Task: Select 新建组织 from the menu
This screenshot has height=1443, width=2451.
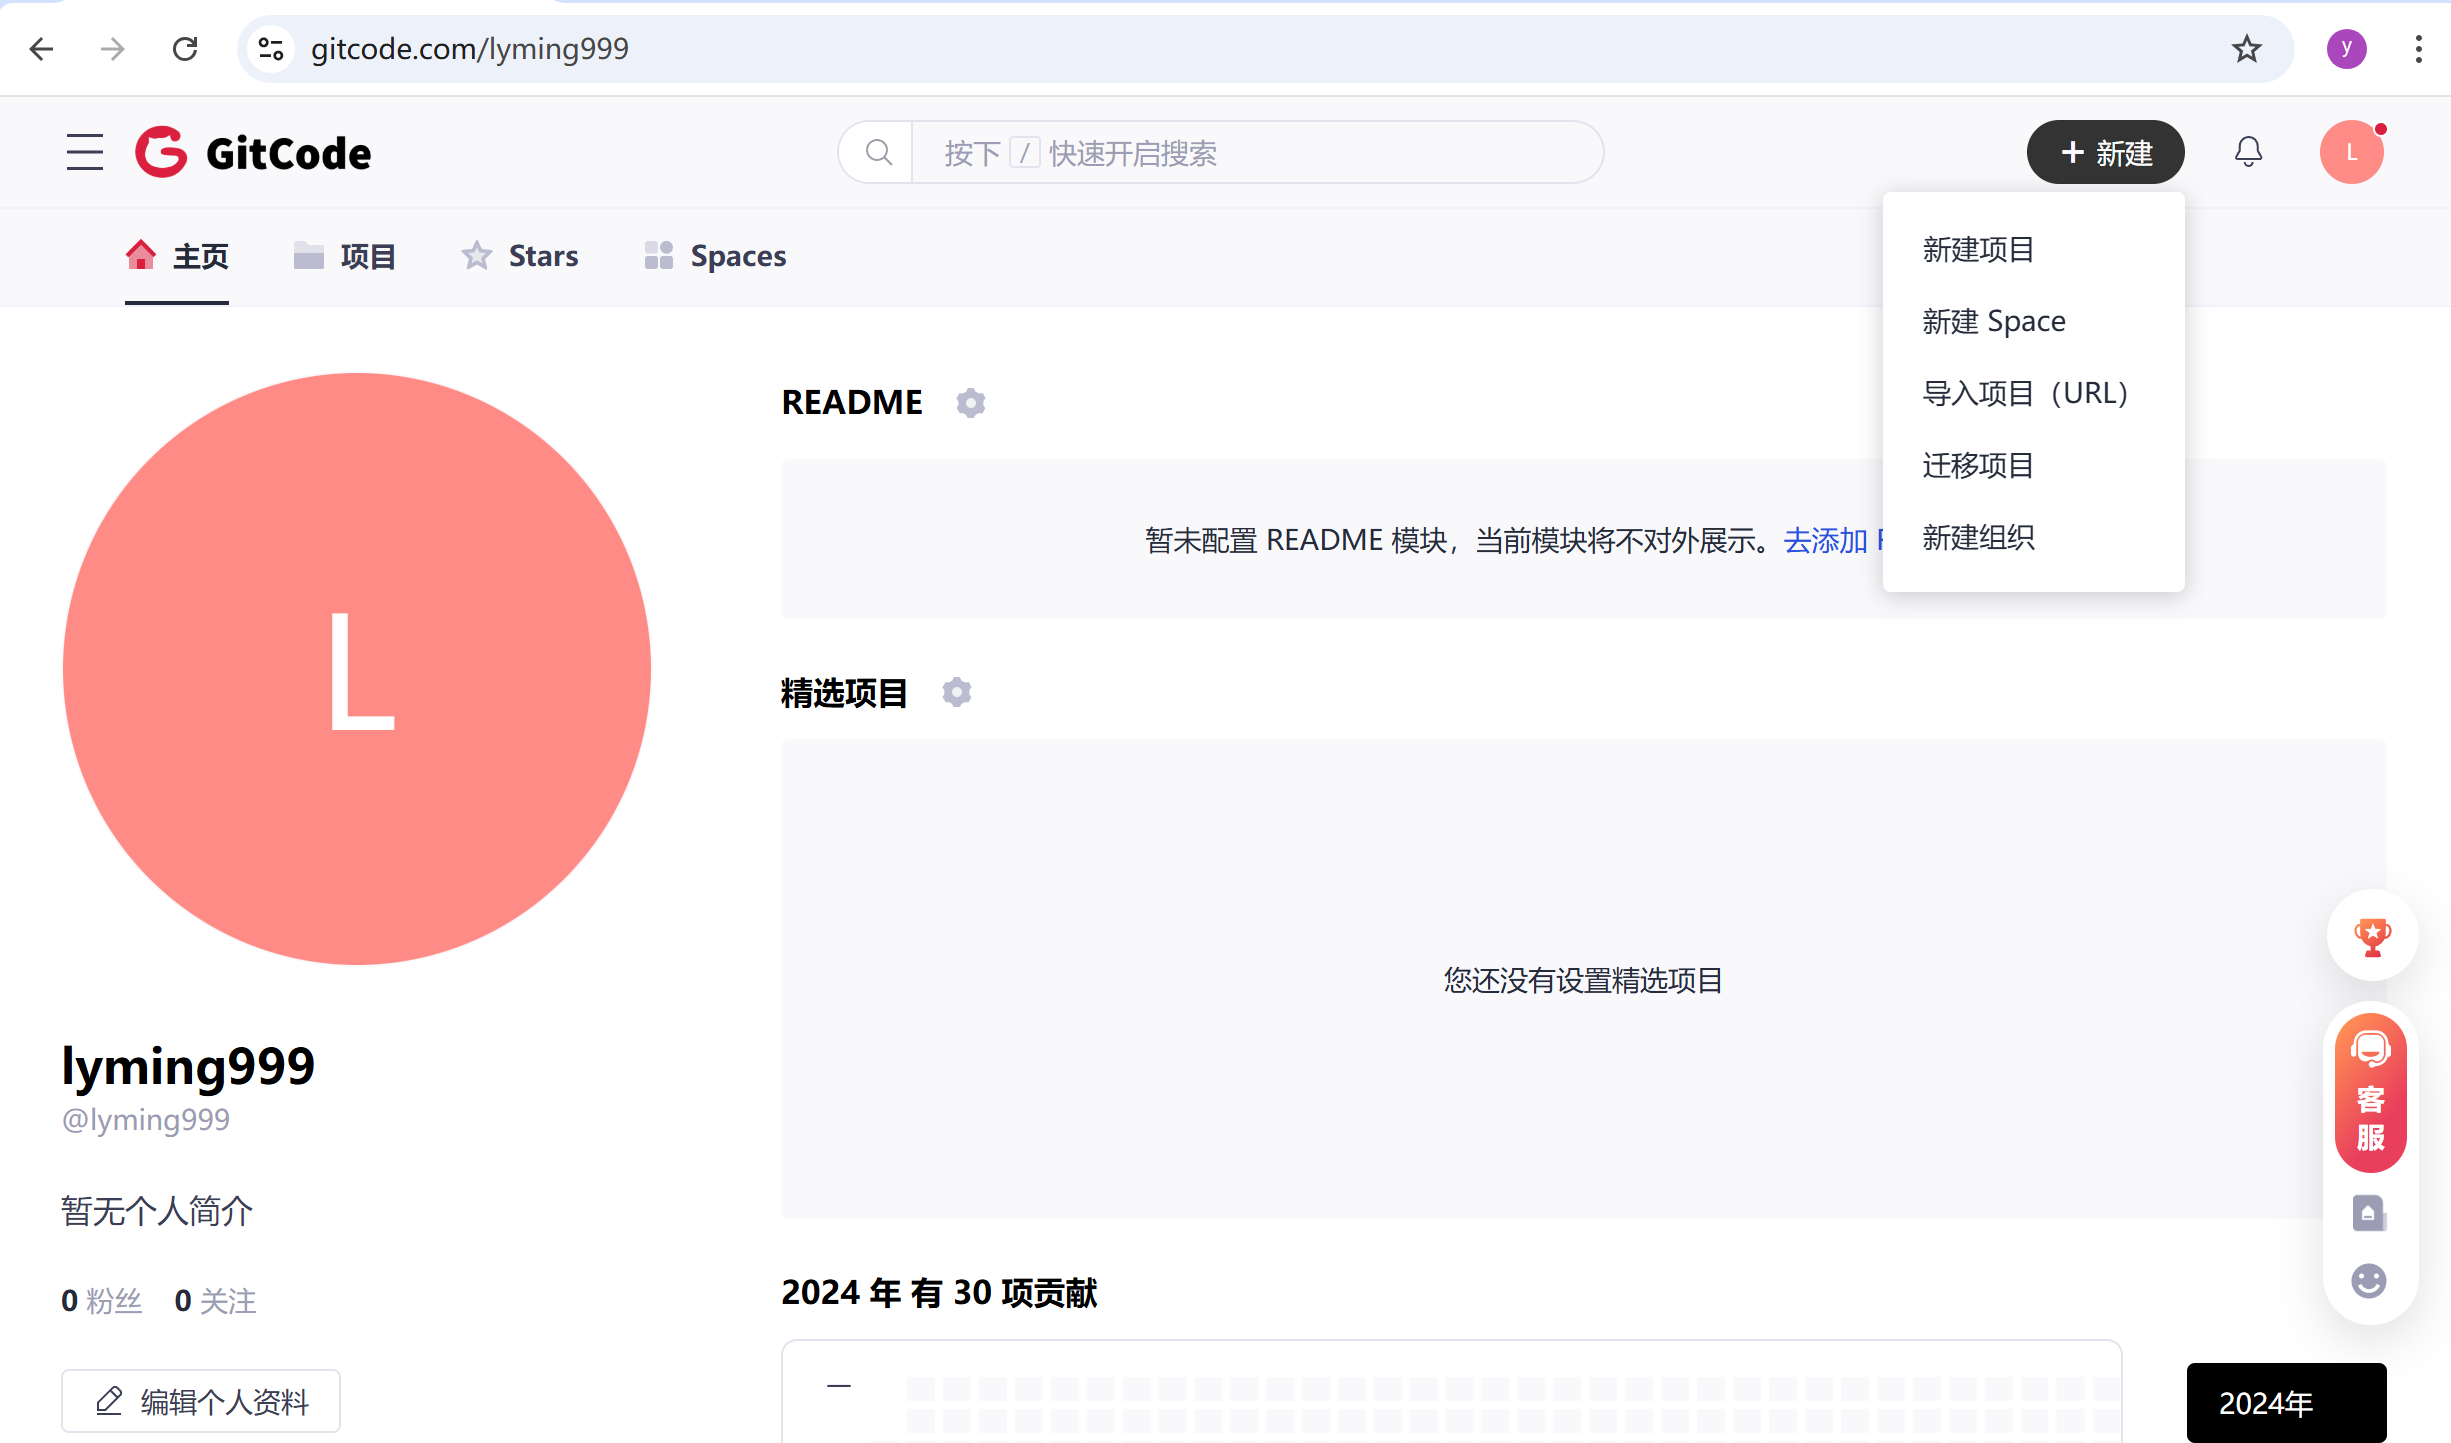Action: point(1978,537)
